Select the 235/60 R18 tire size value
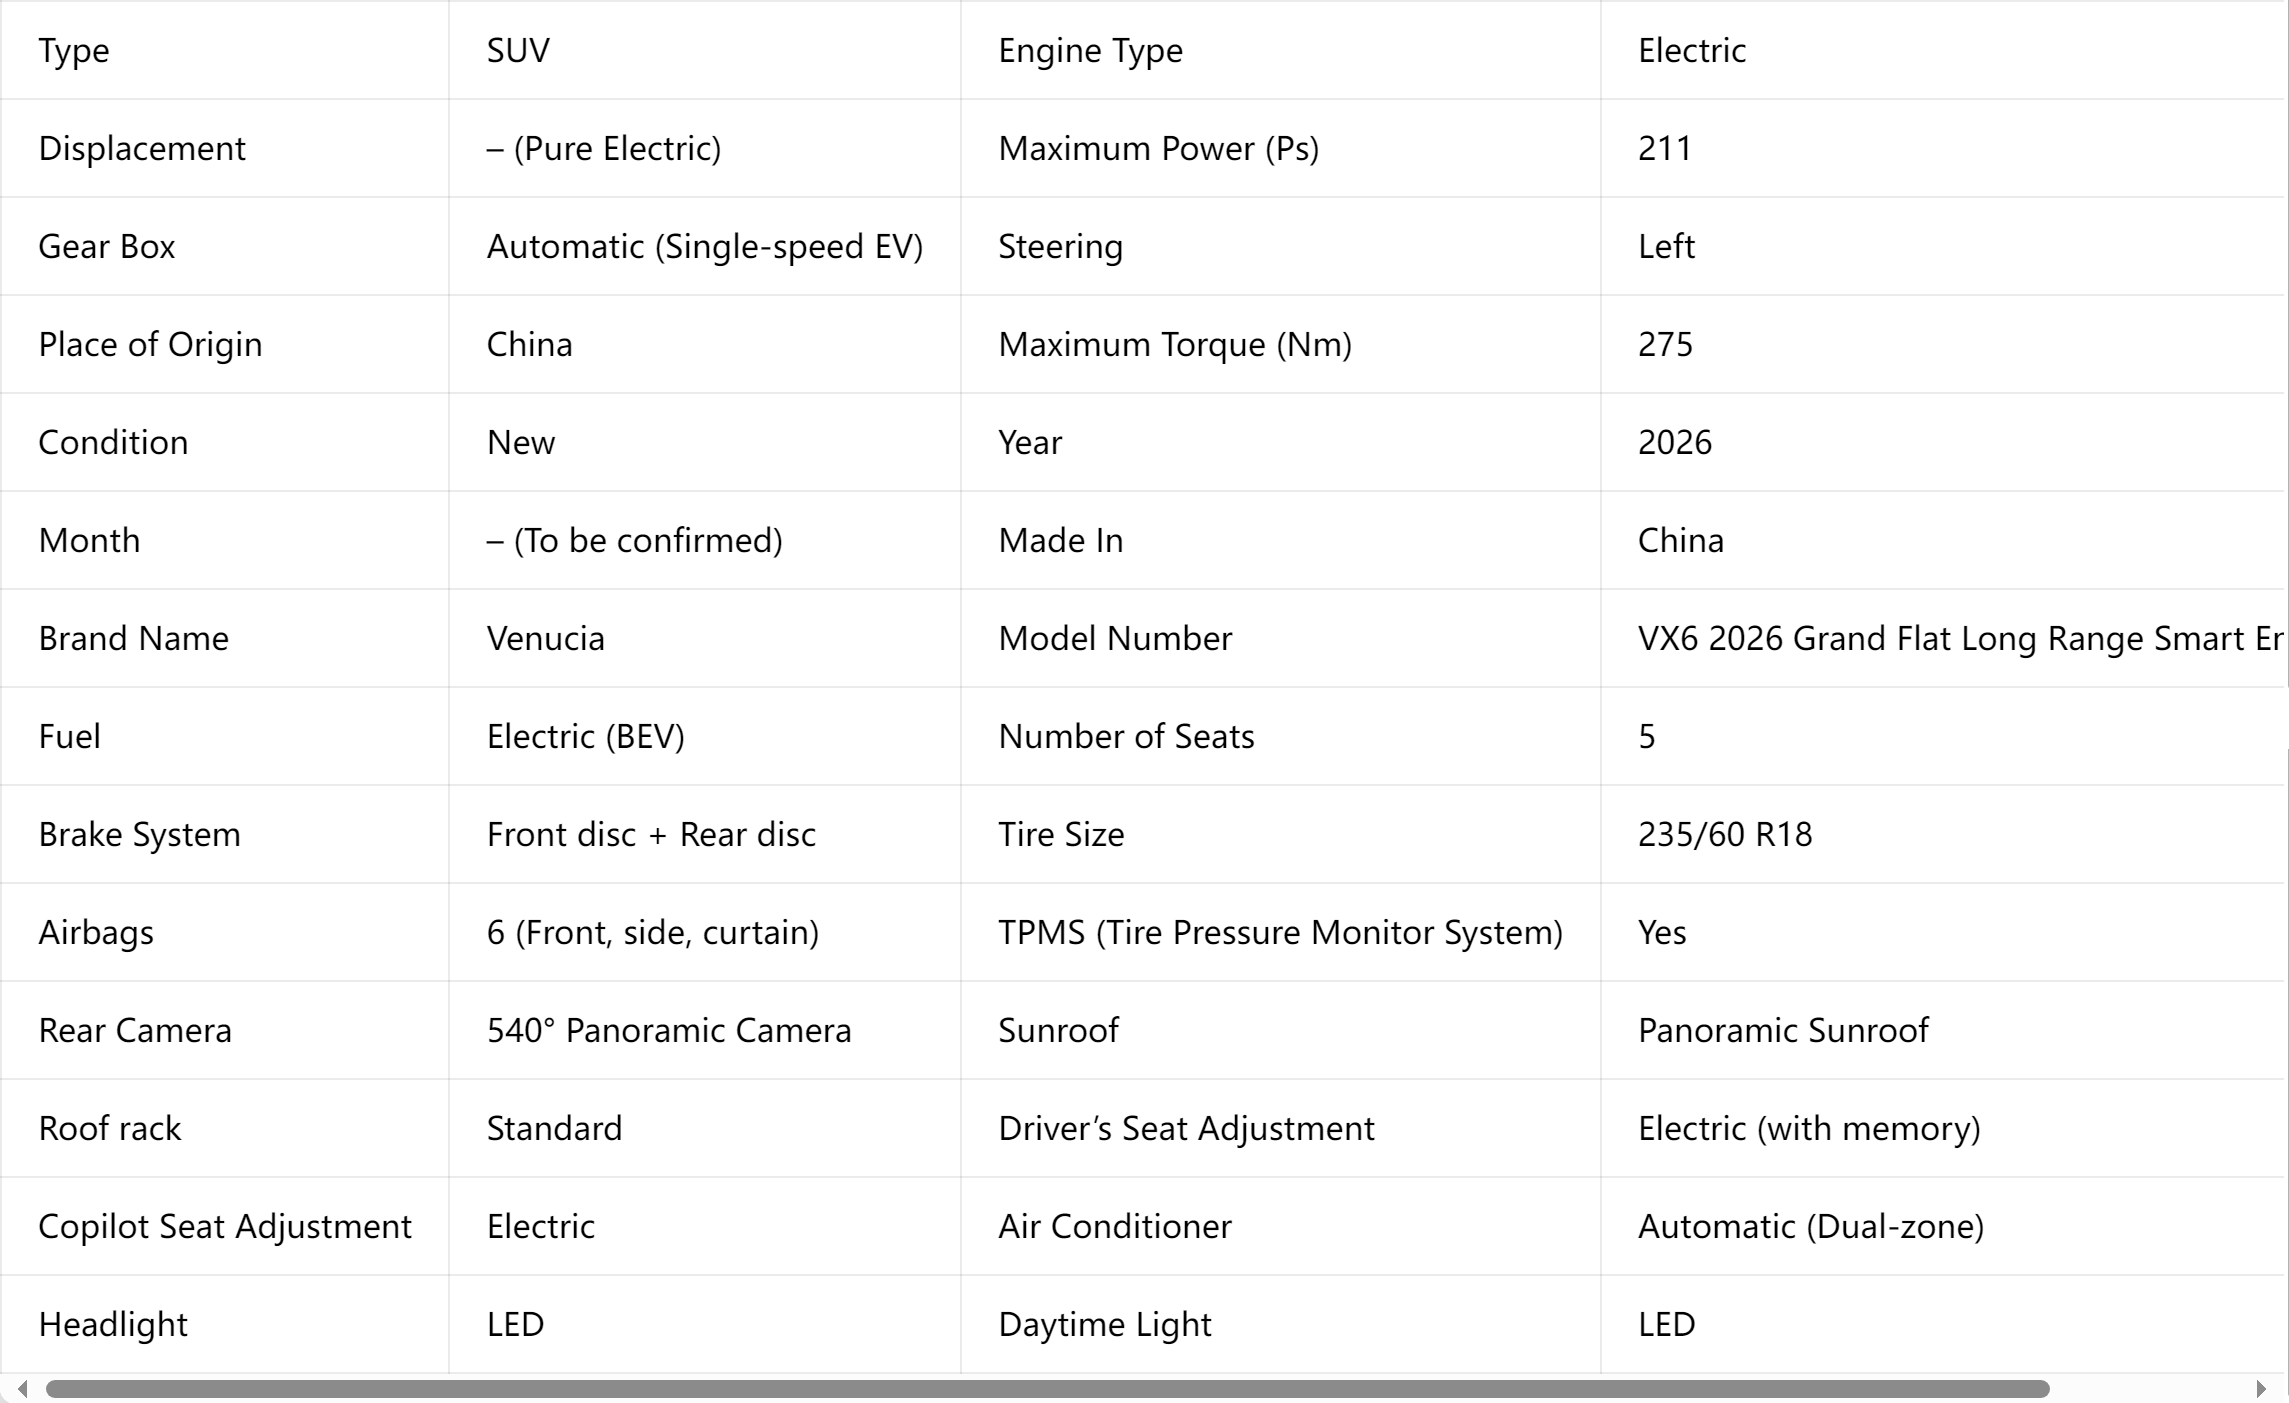This screenshot has height=1403, width=2289. pyautogui.click(x=1725, y=834)
